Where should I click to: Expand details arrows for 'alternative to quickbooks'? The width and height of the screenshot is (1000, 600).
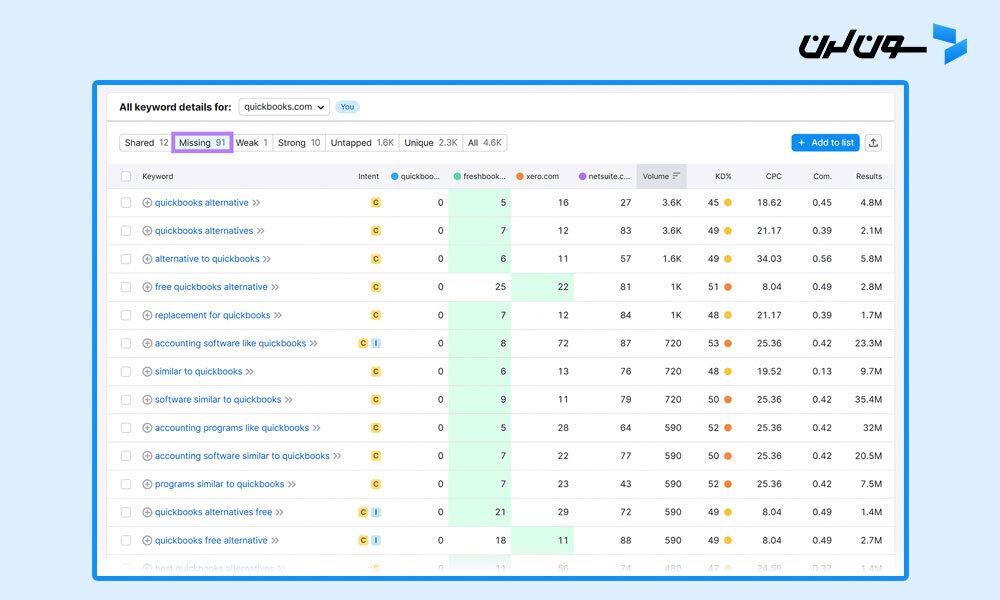coord(267,259)
